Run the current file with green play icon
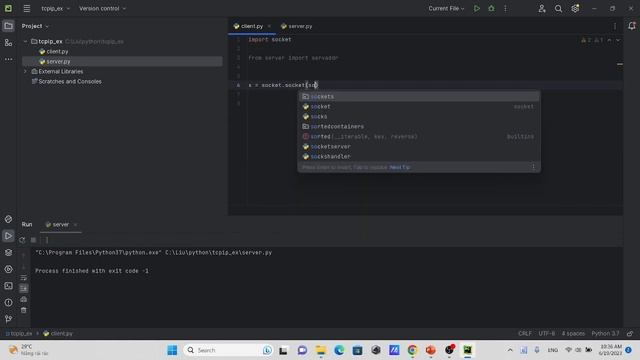640x360 pixels. click(x=476, y=8)
